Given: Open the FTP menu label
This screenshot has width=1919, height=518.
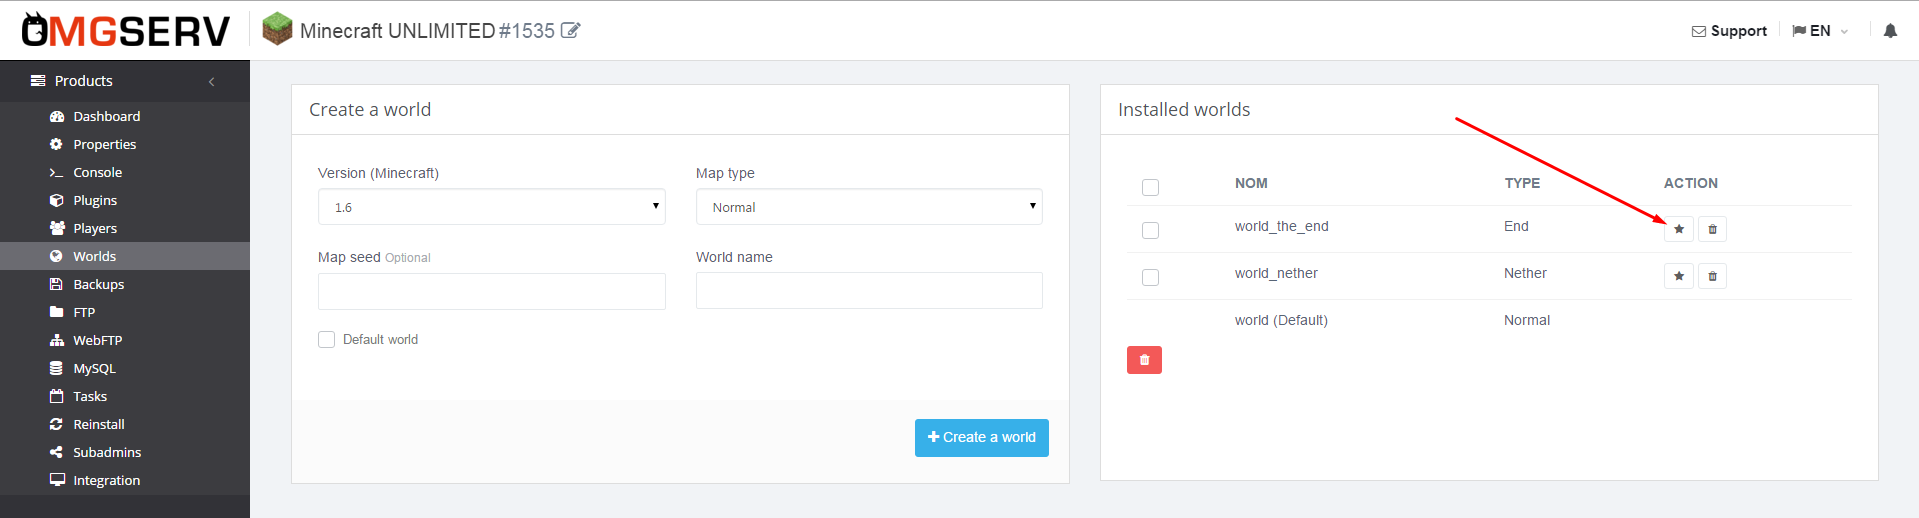Looking at the screenshot, I should 84,312.
